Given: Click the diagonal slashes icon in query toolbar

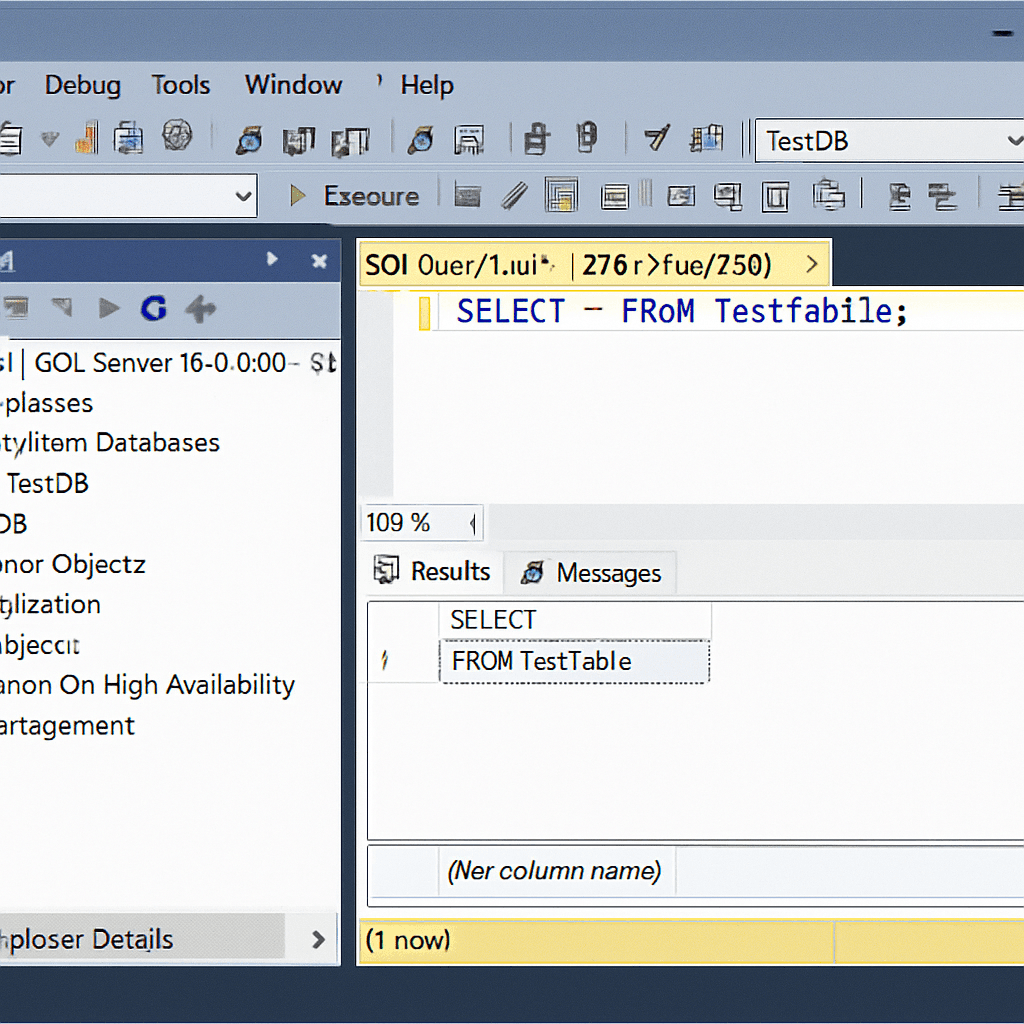Looking at the screenshot, I should (x=515, y=196).
